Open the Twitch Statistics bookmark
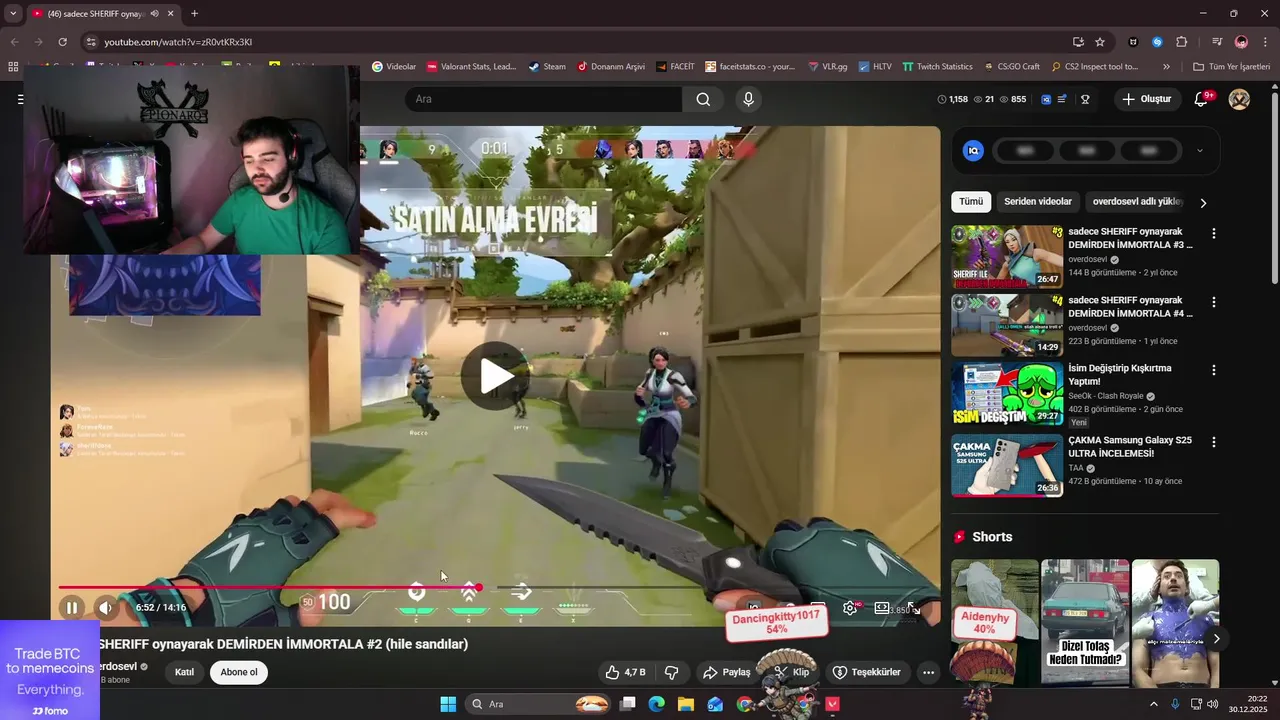 (937, 67)
